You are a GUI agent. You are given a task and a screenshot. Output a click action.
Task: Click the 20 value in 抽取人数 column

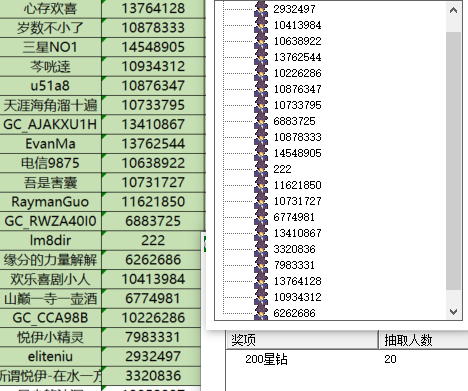(x=390, y=359)
